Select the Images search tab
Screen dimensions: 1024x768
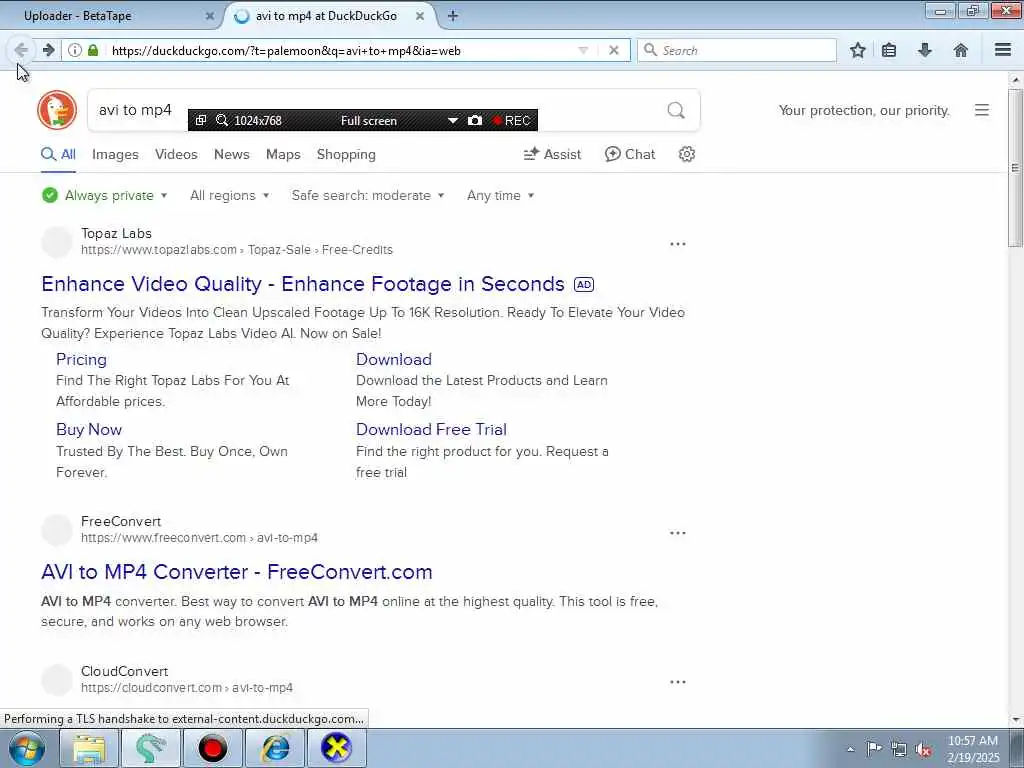(115, 154)
